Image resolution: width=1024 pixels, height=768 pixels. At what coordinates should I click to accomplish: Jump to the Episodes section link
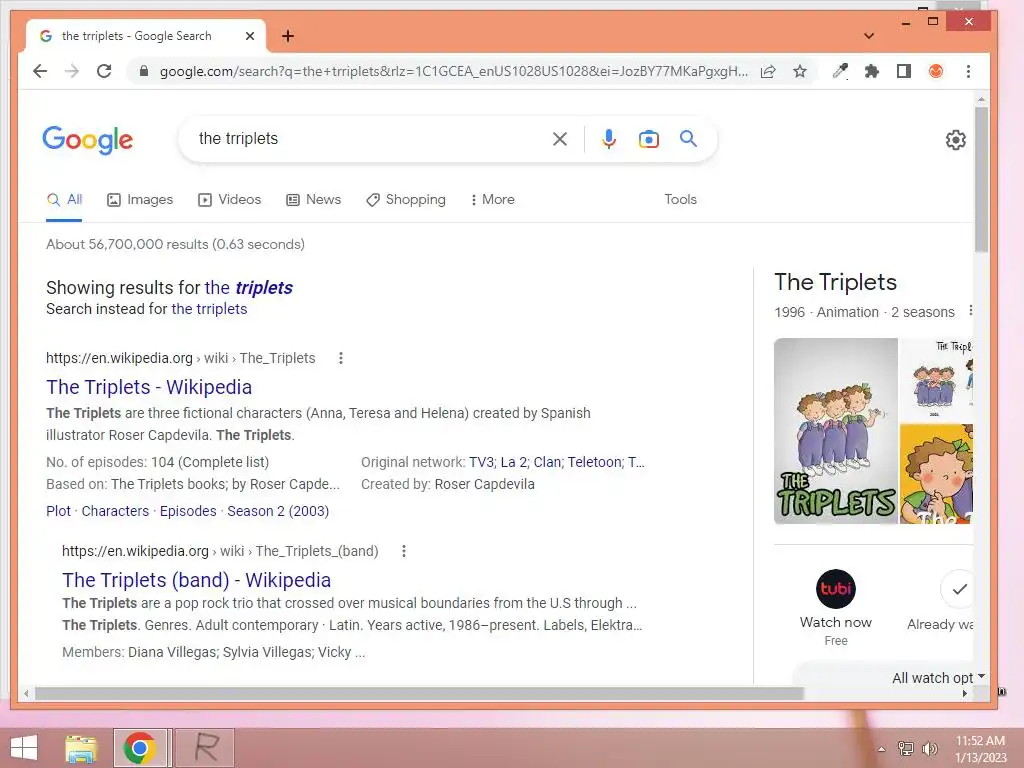pyautogui.click(x=188, y=511)
